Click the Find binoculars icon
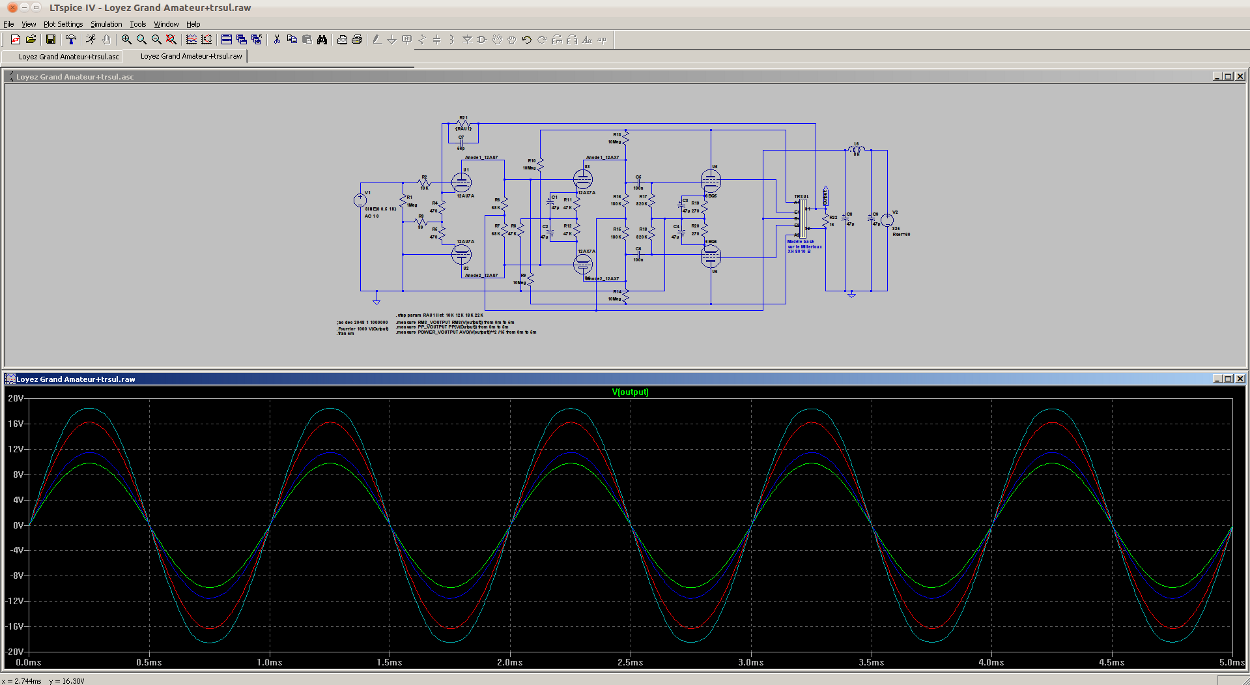 pos(322,39)
